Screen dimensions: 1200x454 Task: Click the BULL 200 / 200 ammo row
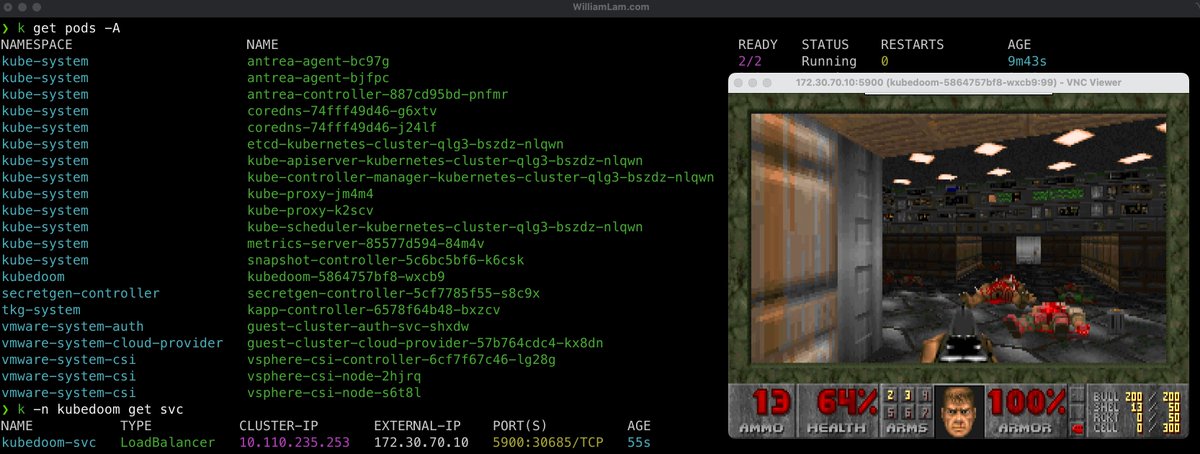coord(1136,397)
